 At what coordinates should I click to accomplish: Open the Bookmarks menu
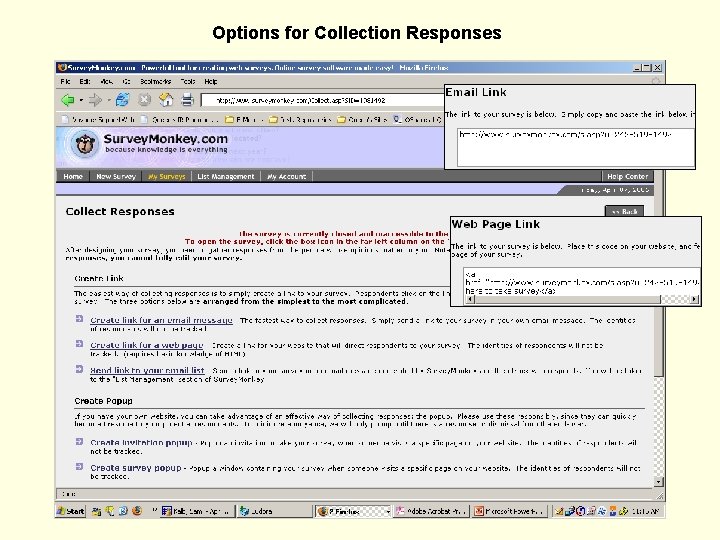[156, 81]
